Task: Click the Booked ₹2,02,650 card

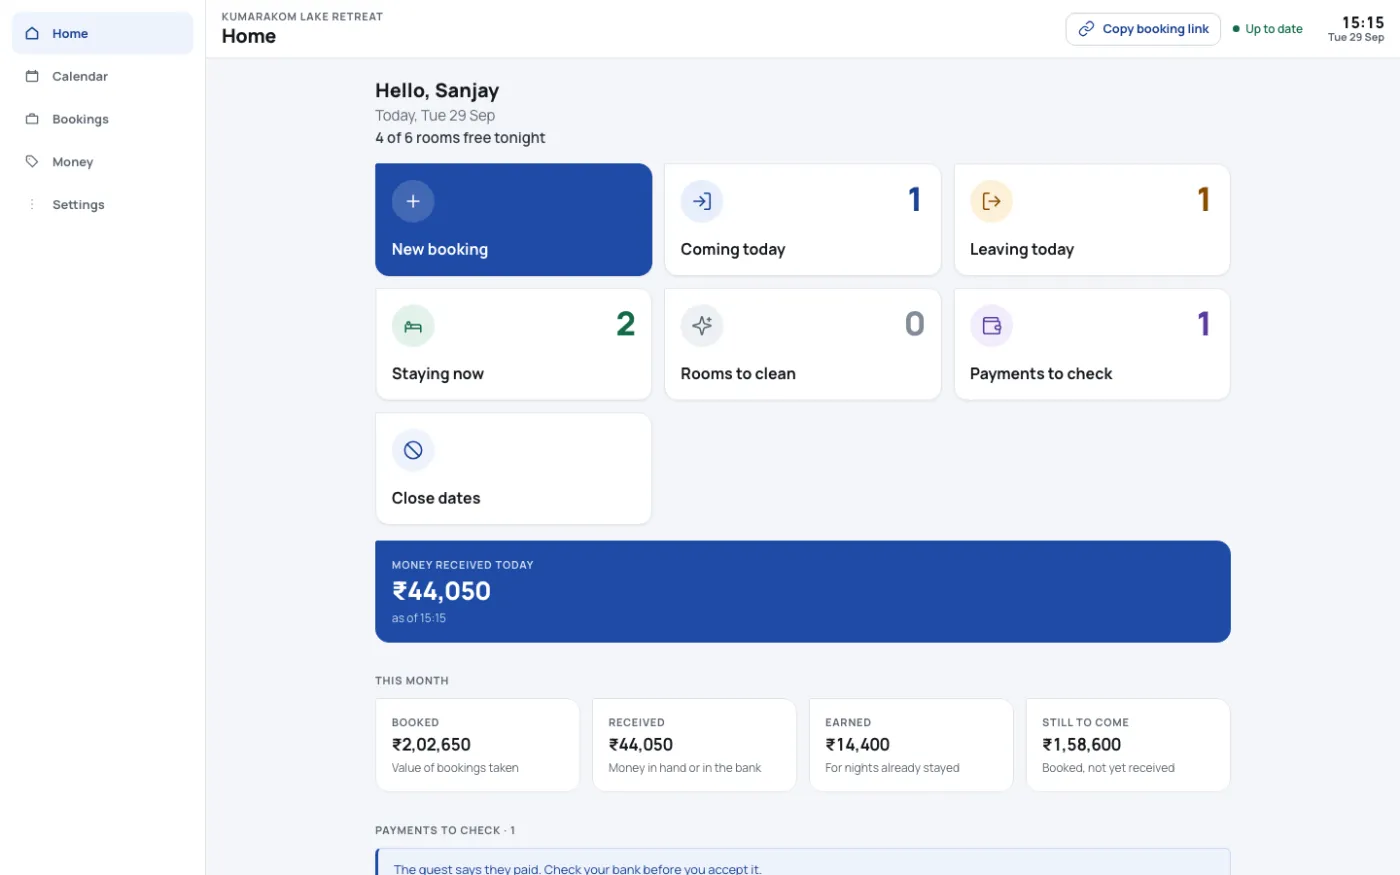Action: coord(477,745)
